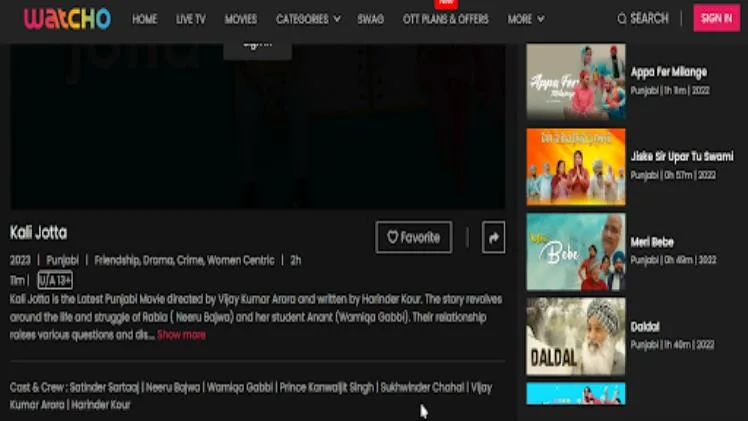Screen dimensions: 748x421
Task: Expand description with Show more
Action: [181, 335]
